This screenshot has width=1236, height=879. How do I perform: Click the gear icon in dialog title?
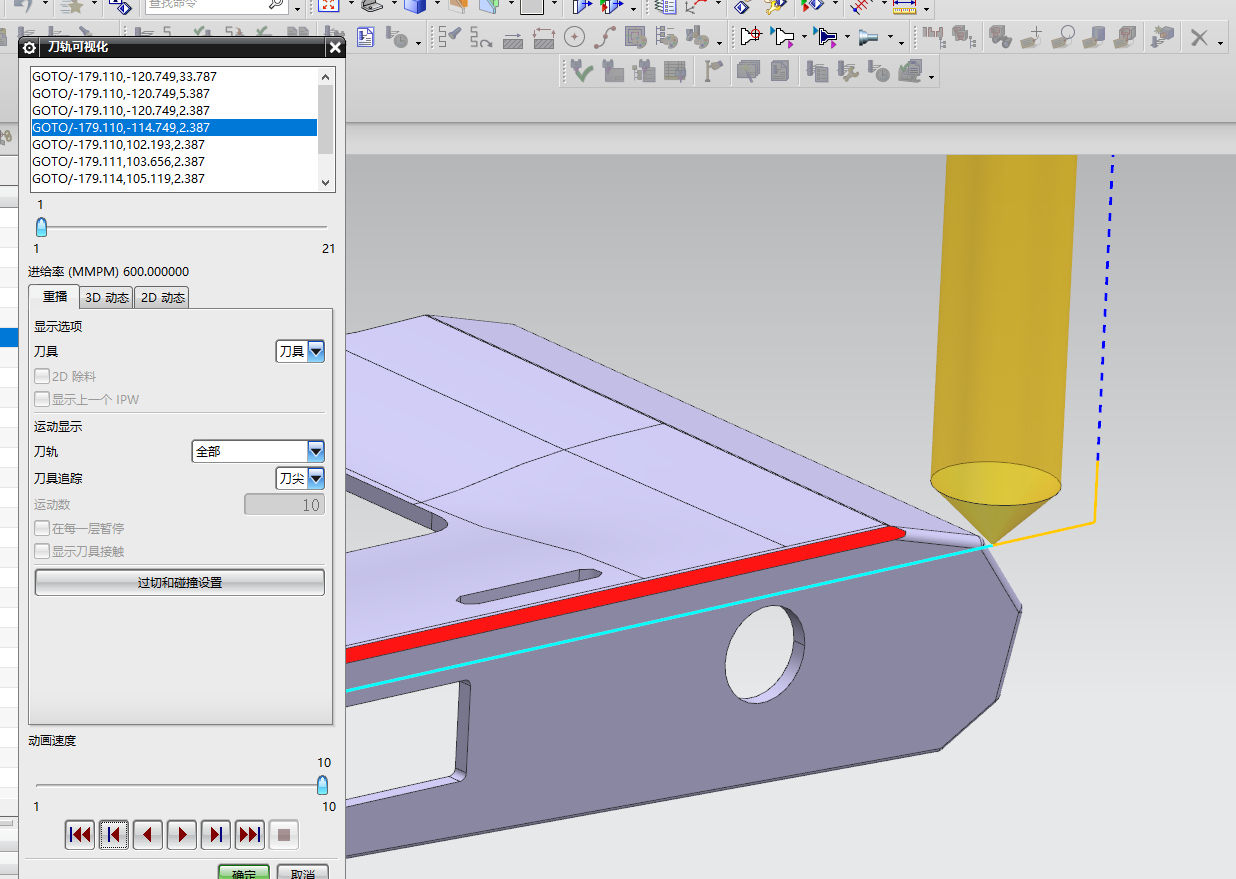pos(29,47)
